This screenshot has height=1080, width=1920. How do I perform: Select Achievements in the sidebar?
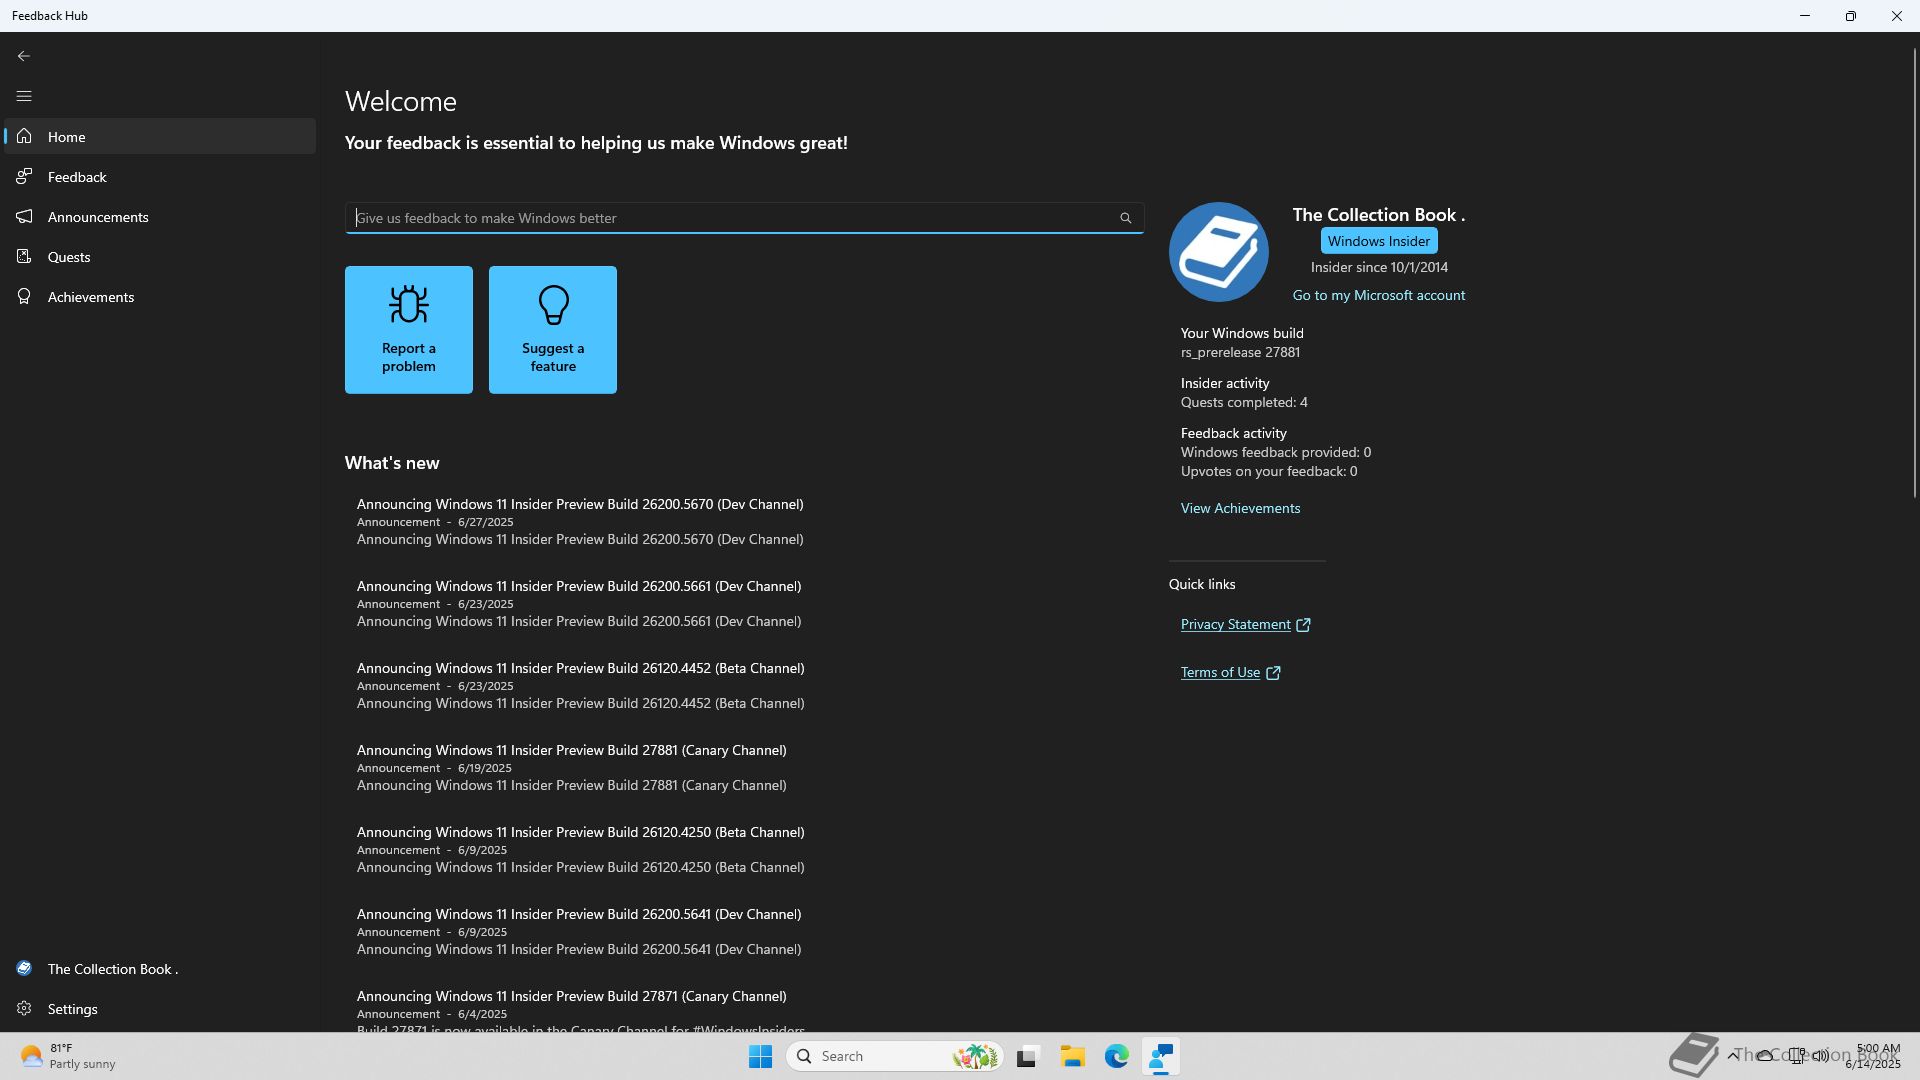pyautogui.click(x=90, y=297)
